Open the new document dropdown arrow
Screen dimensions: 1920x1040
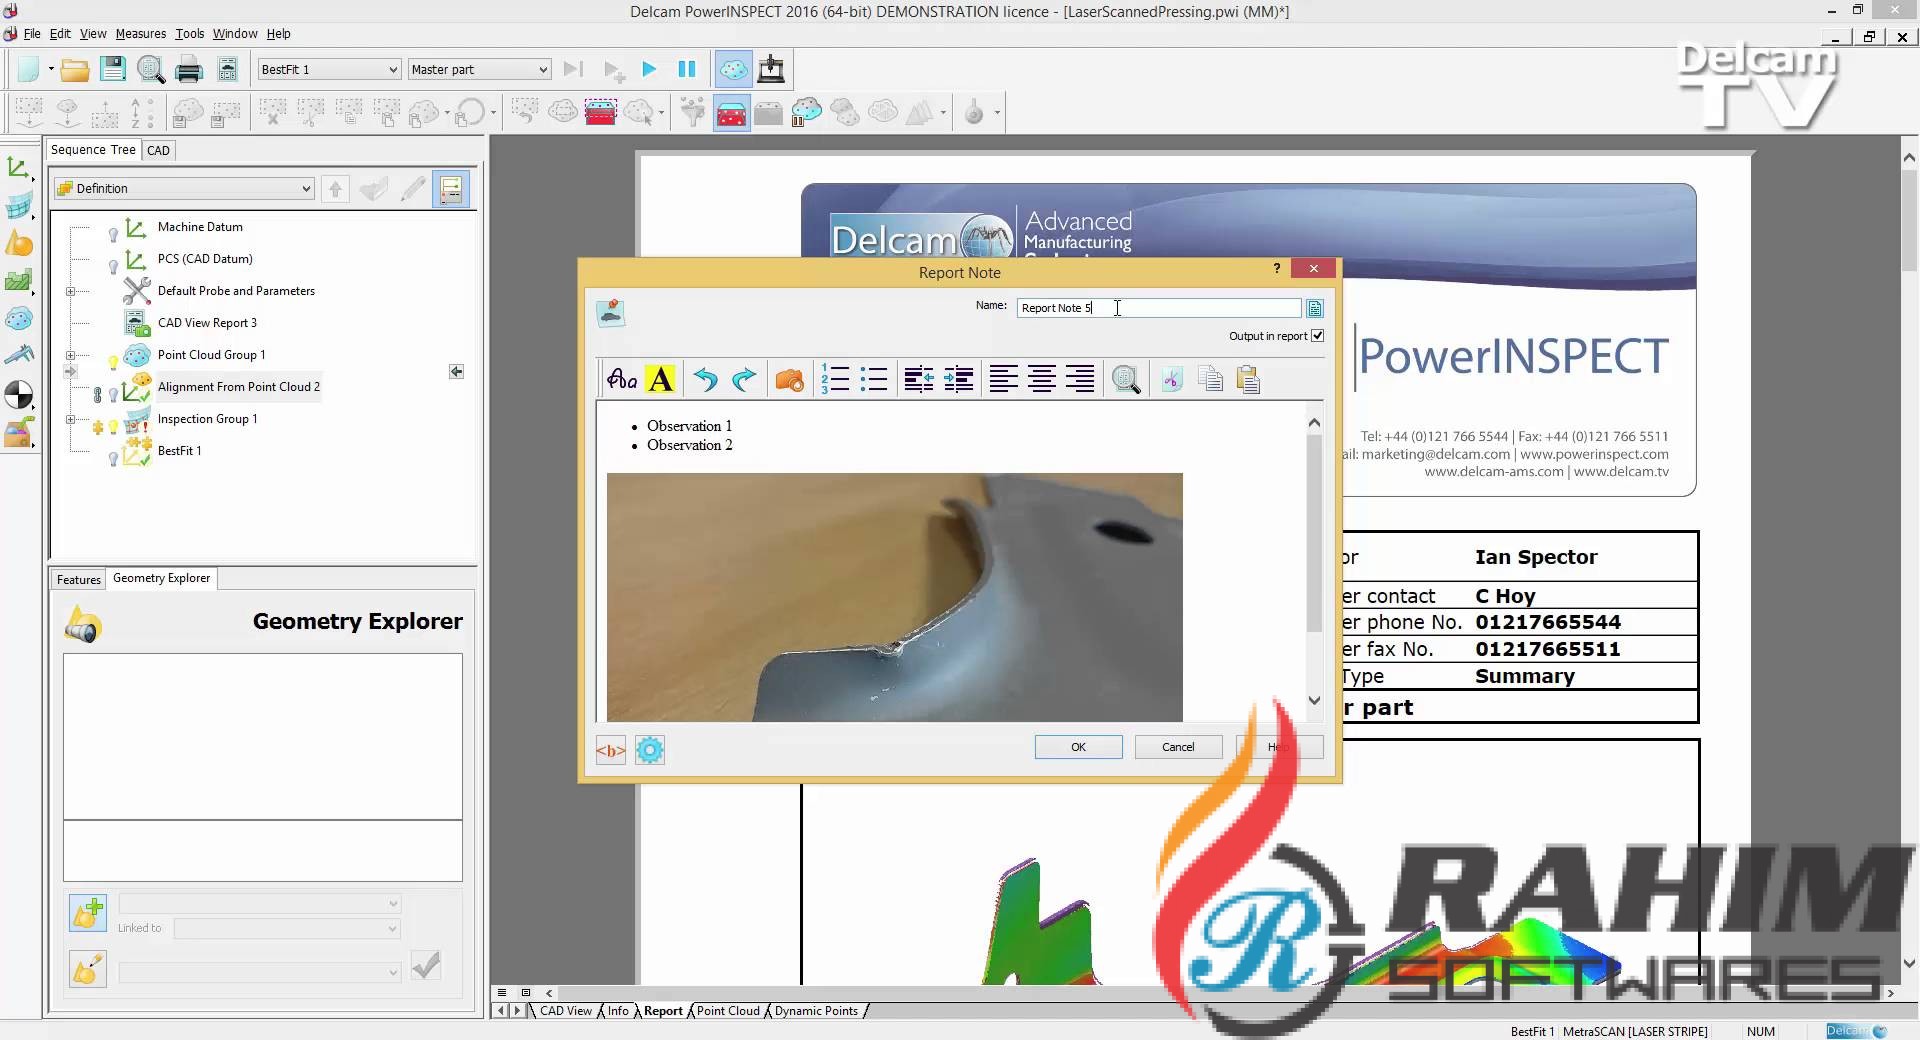(x=51, y=70)
